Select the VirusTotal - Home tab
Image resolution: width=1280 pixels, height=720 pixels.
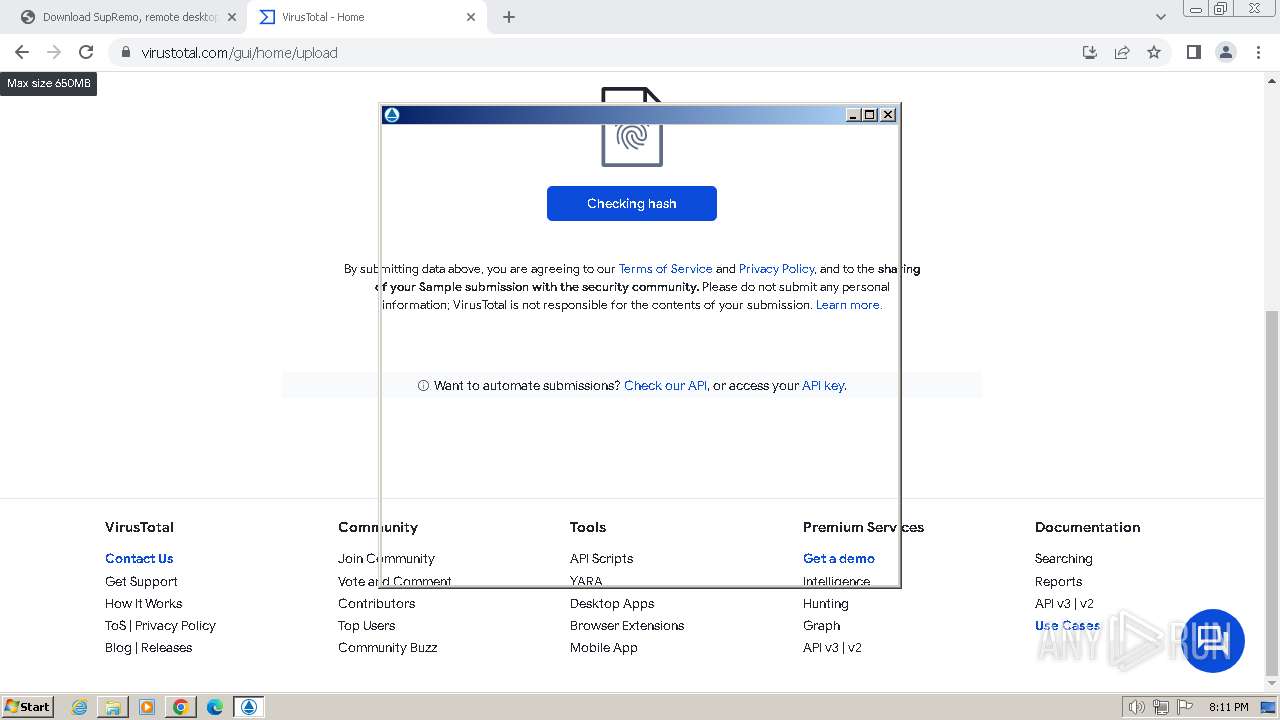(x=367, y=17)
